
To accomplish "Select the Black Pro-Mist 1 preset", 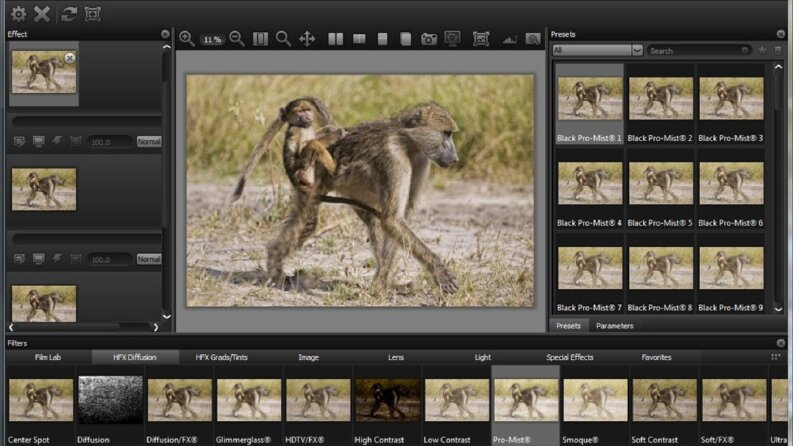I will click(x=590, y=104).
